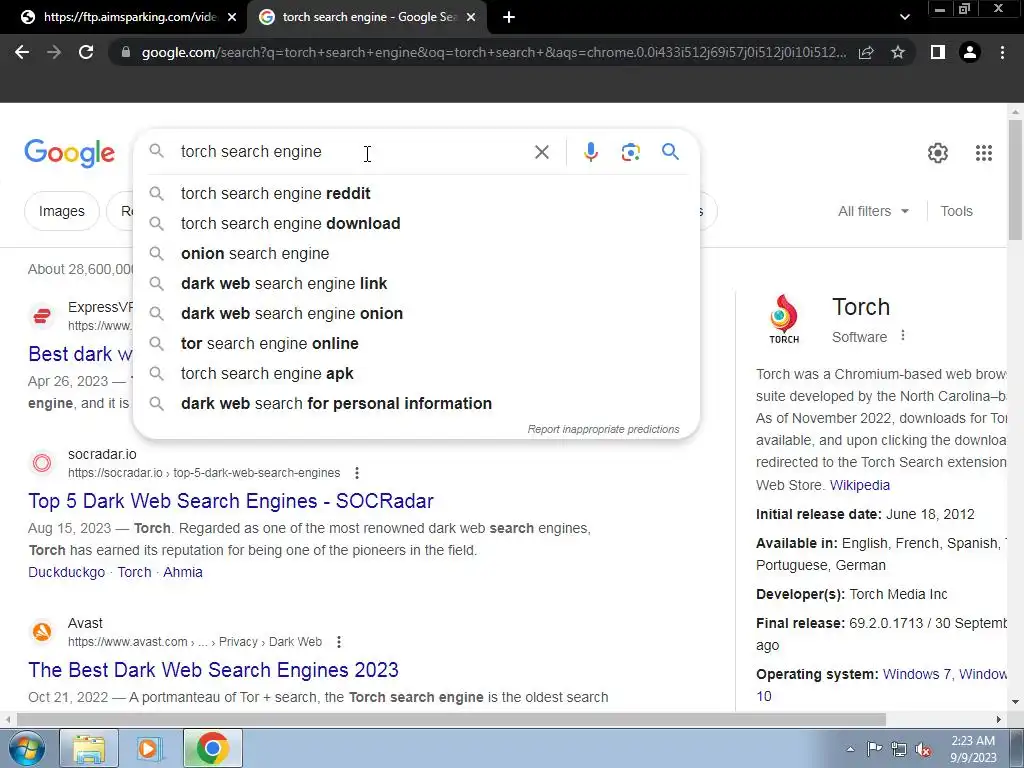The image size is (1024, 768).
Task: Click inside the Google search input
Action: pyautogui.click(x=353, y=152)
